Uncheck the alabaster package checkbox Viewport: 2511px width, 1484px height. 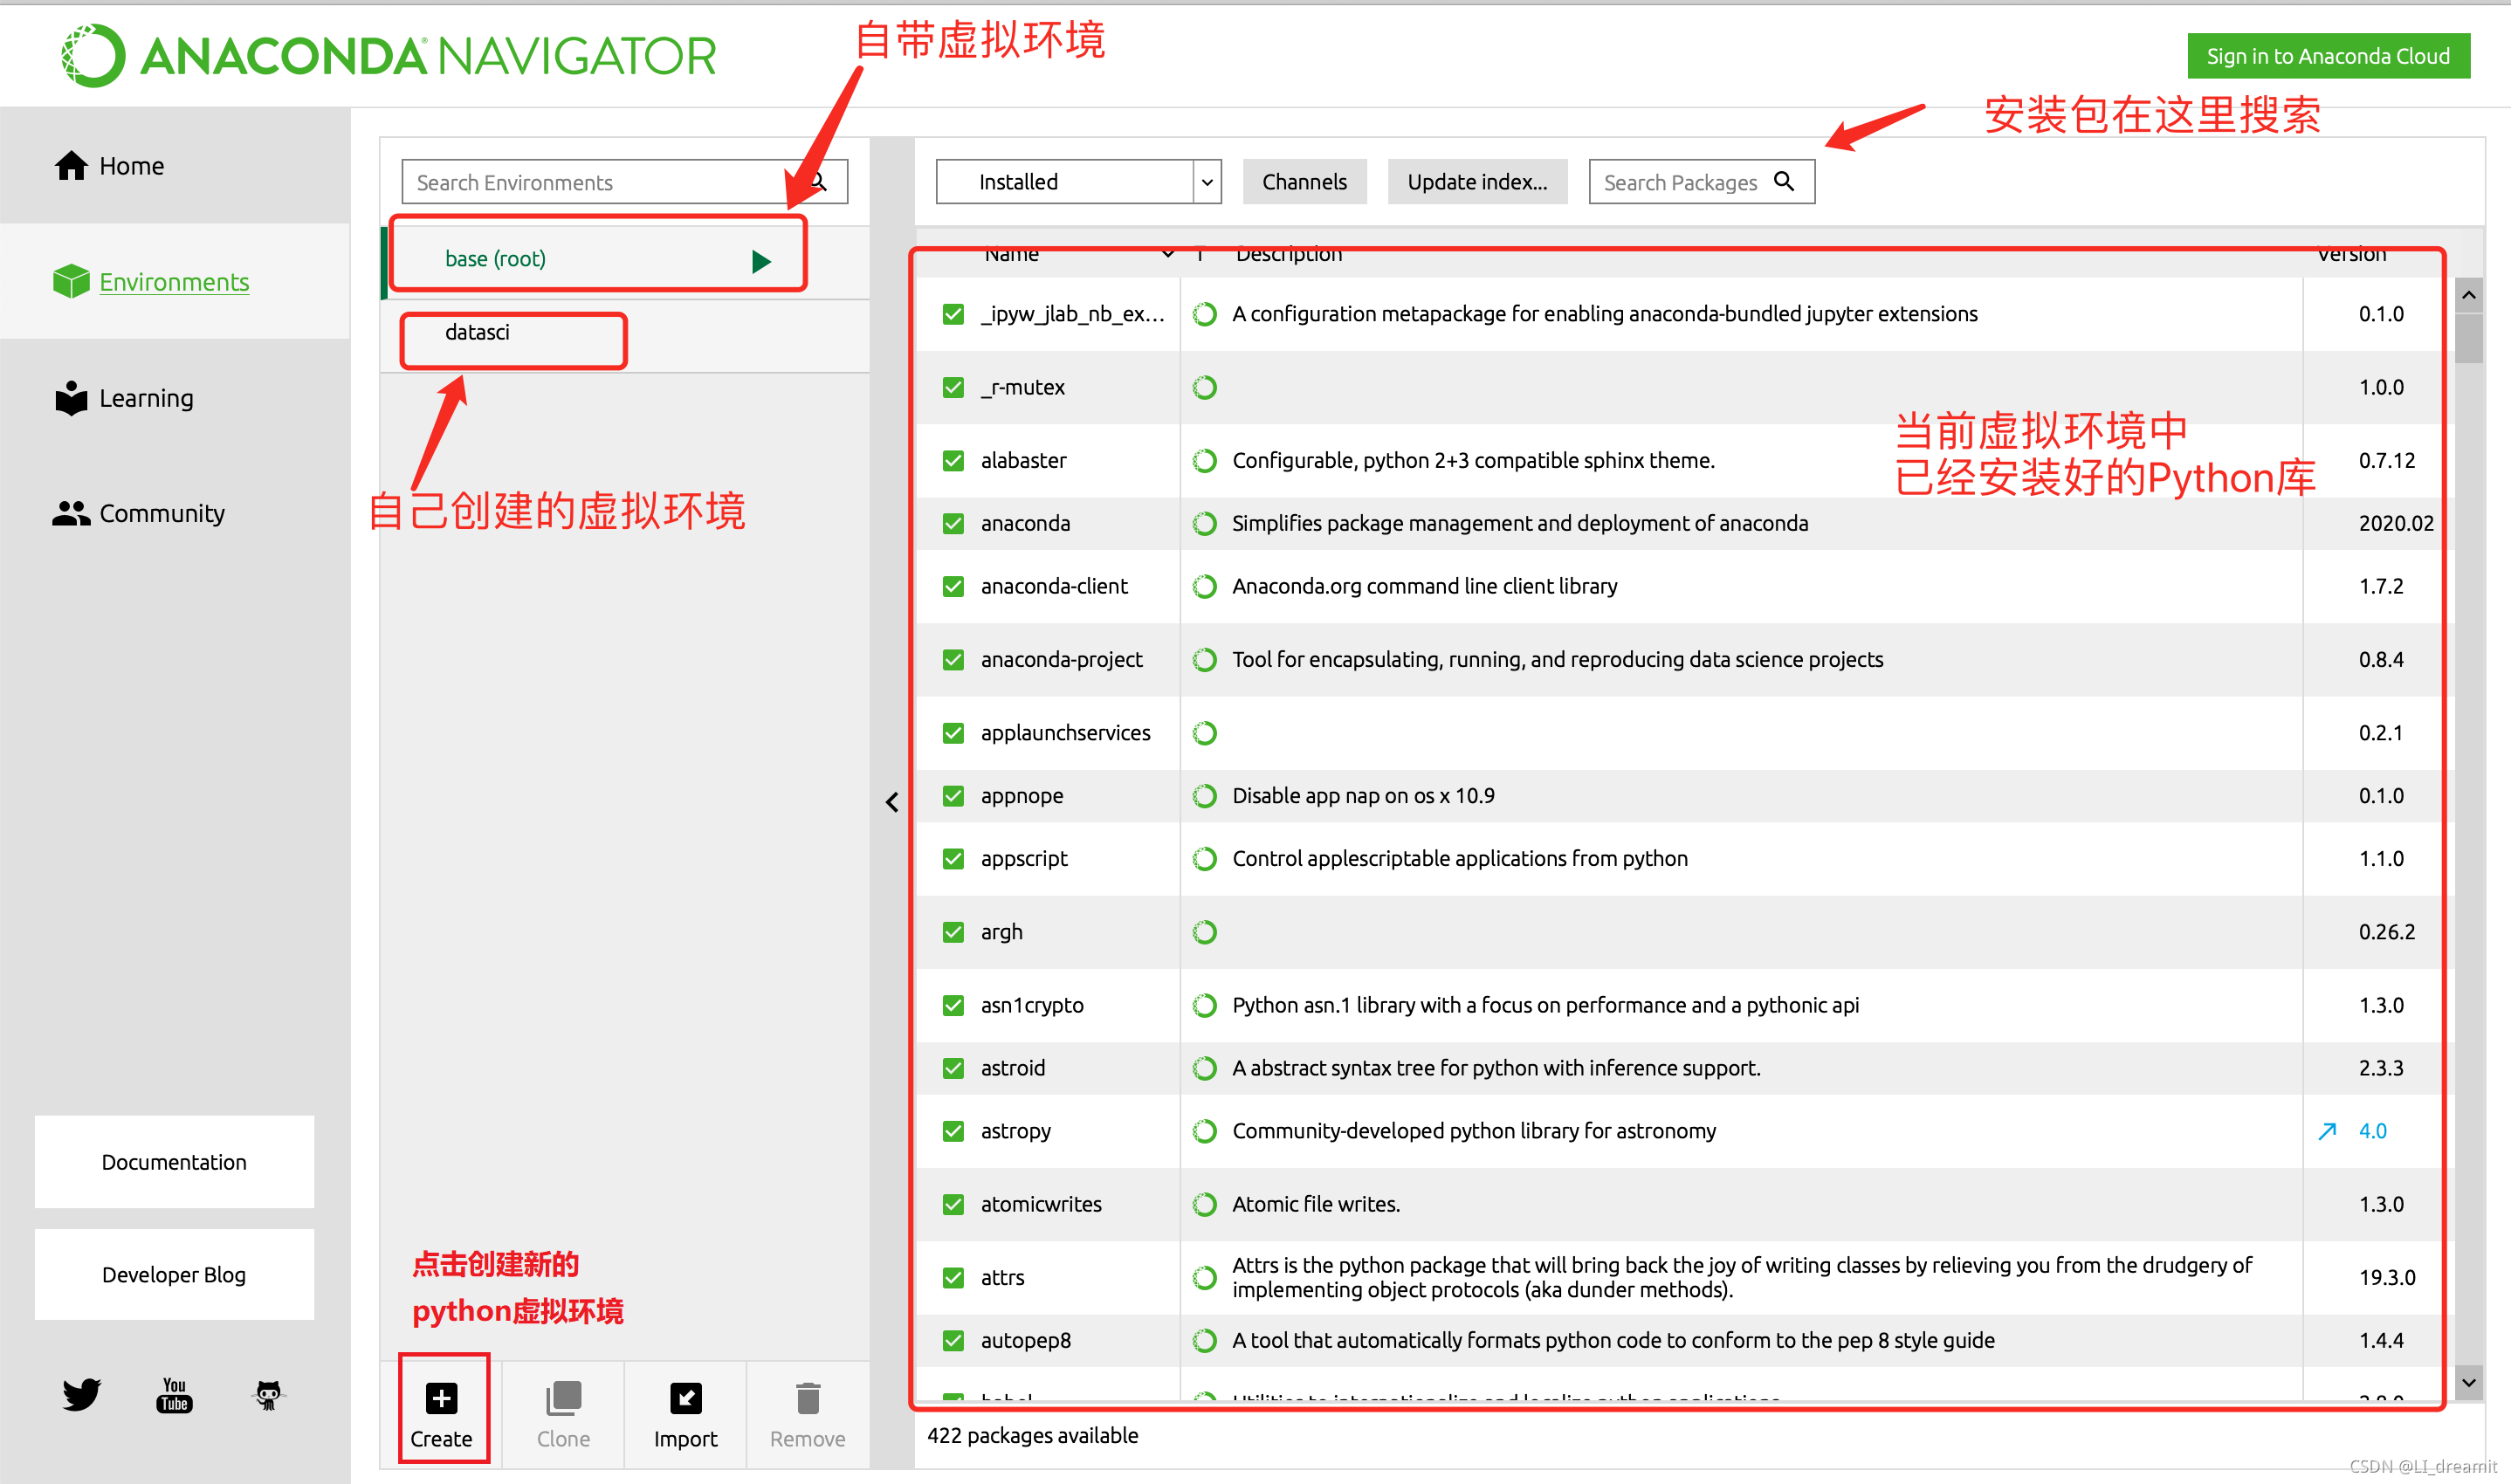(953, 461)
